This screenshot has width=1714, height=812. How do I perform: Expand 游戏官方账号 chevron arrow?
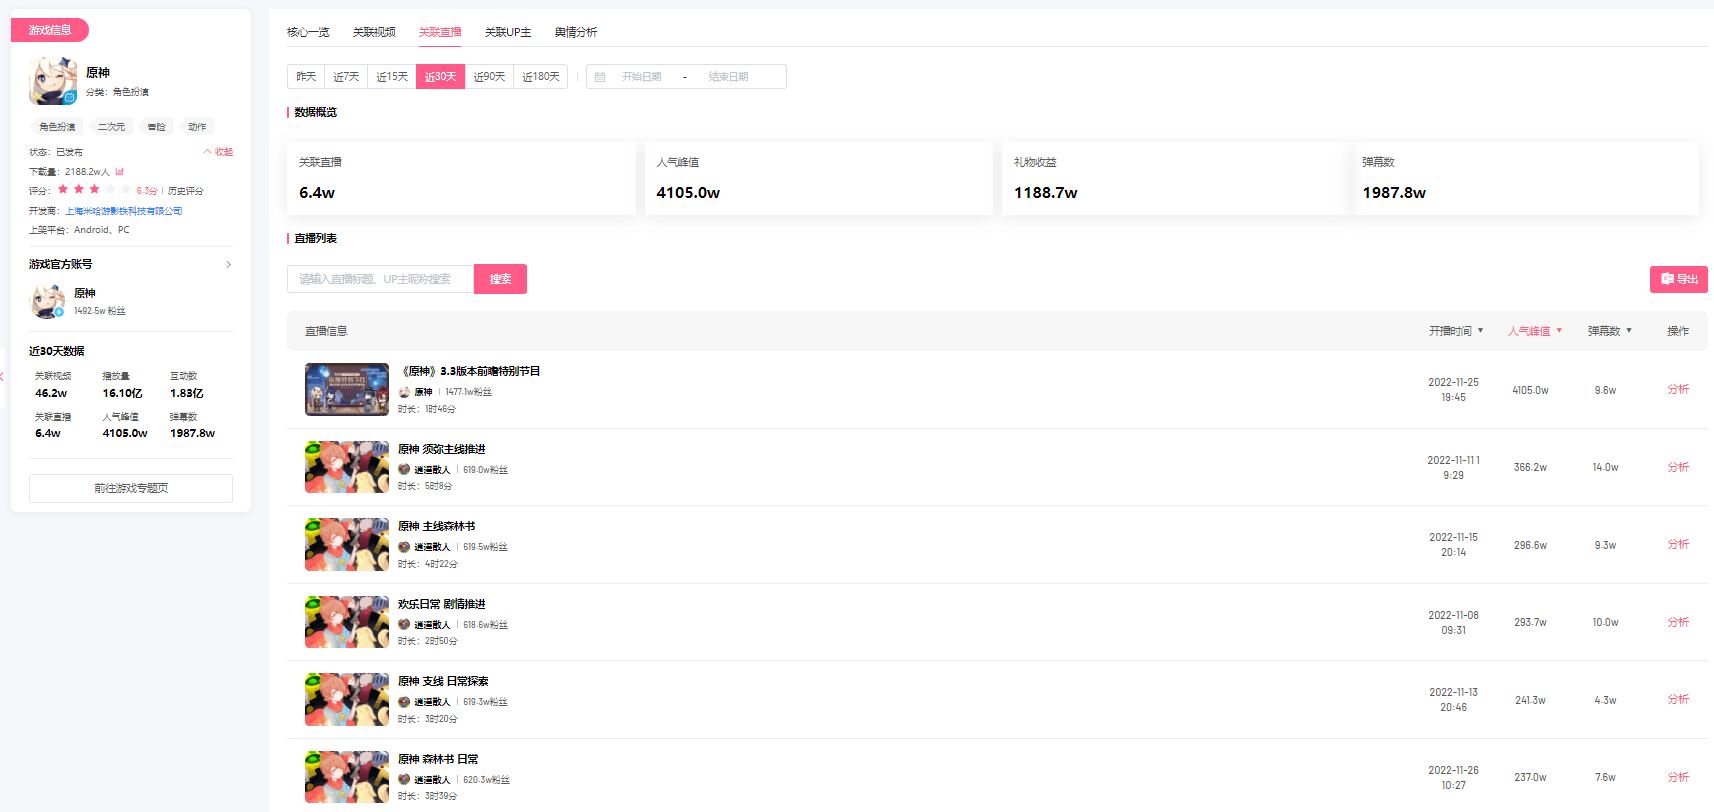tap(228, 265)
